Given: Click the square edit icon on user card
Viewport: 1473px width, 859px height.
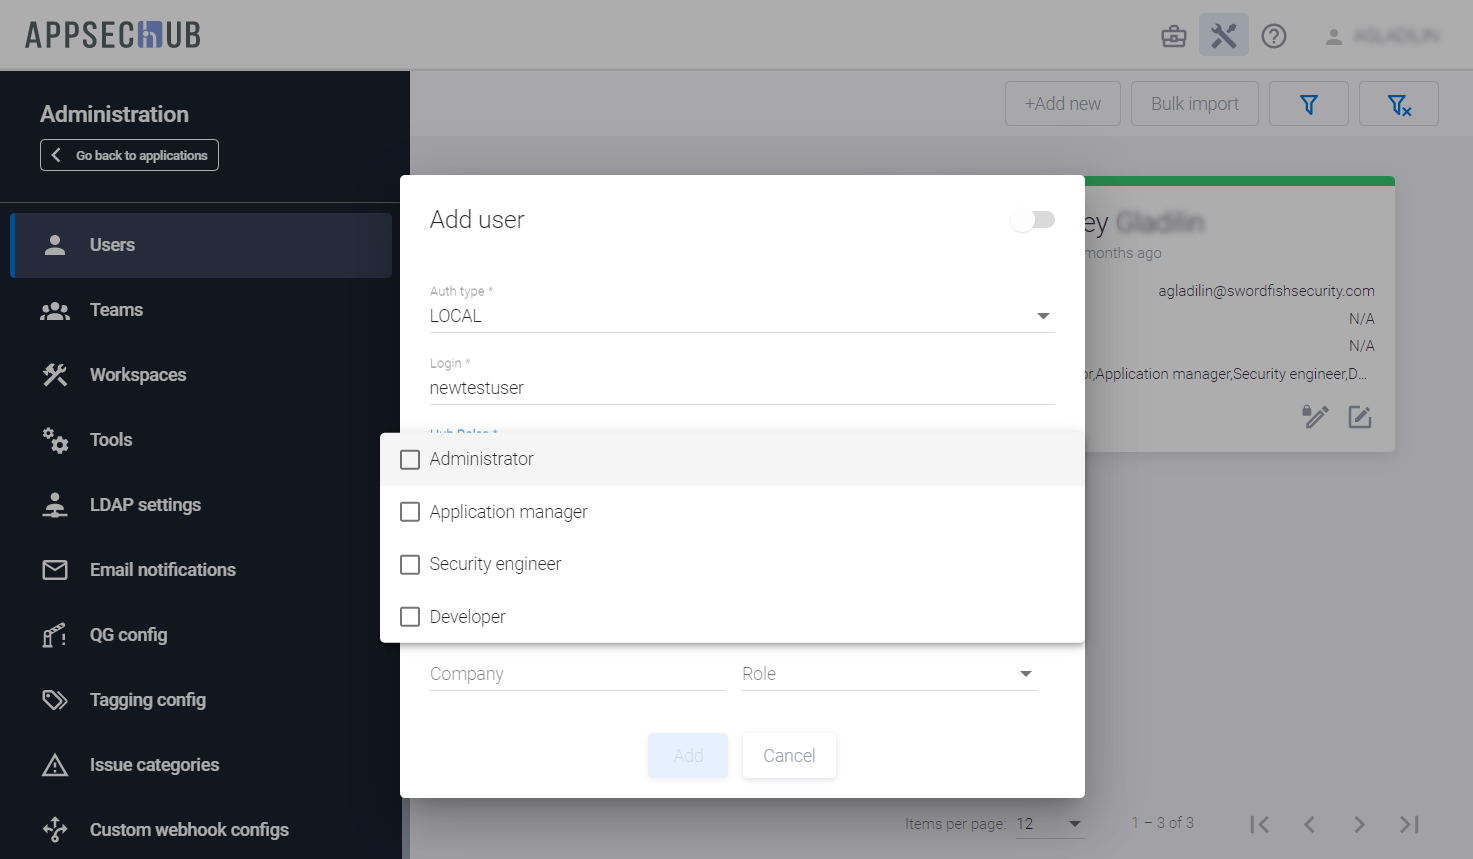Looking at the screenshot, I should point(1359,417).
